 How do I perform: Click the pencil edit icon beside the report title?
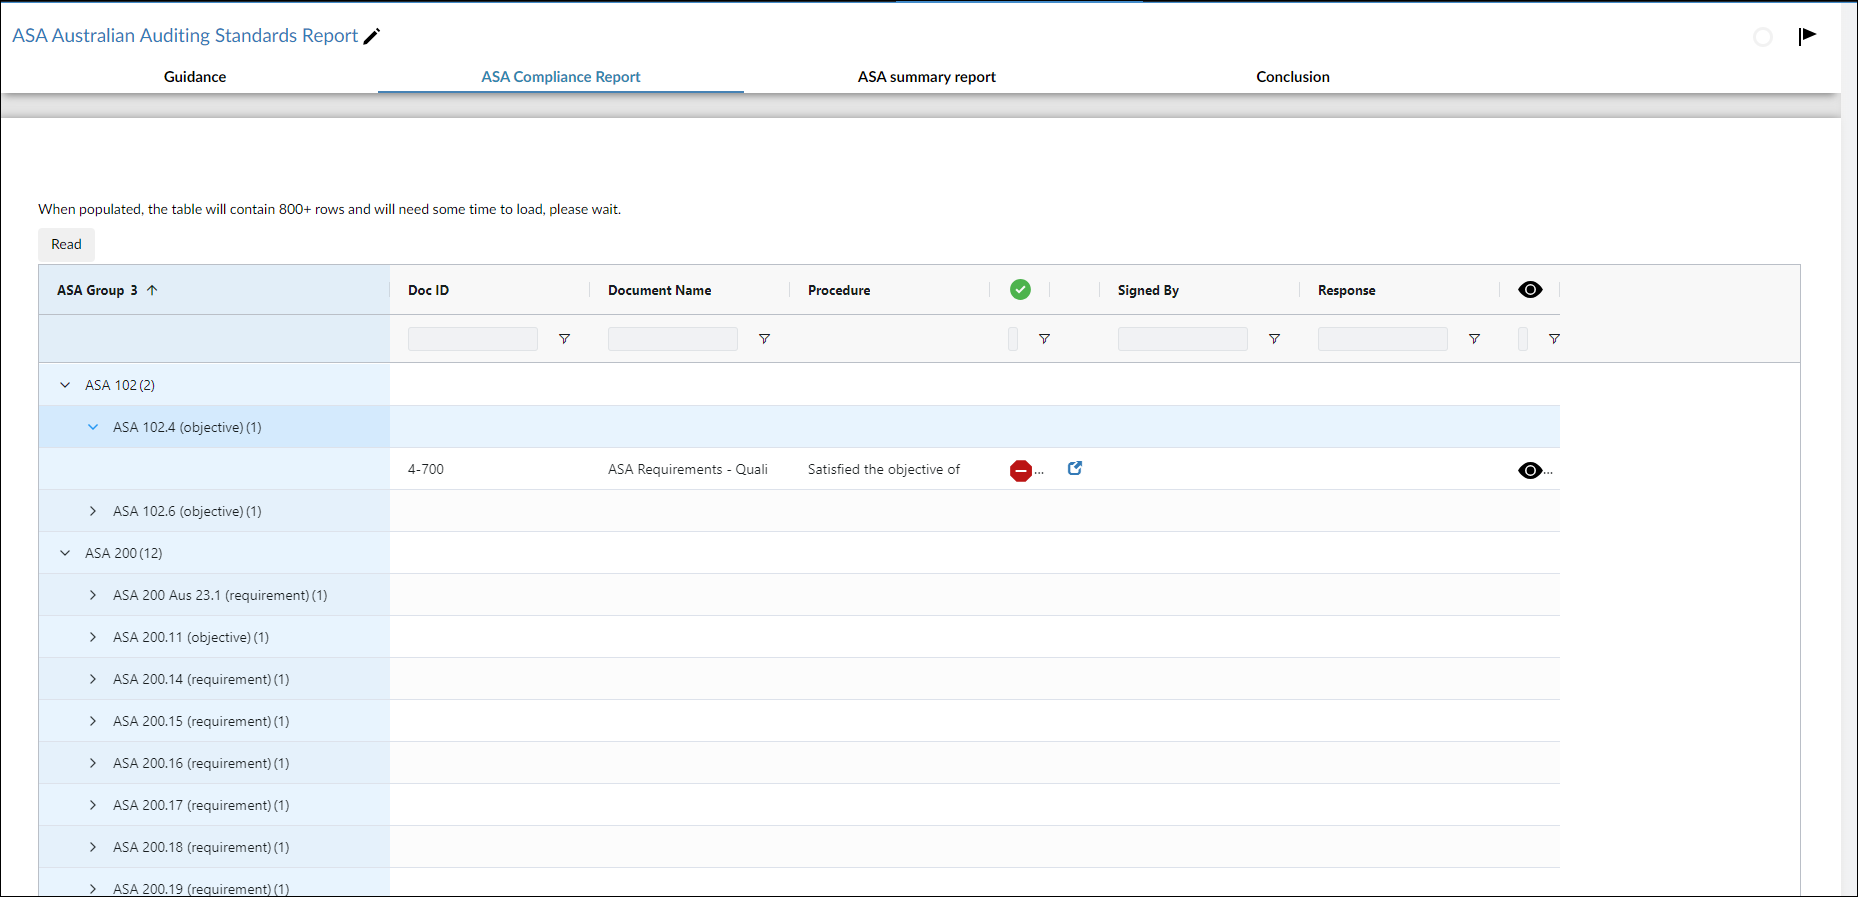tap(371, 37)
